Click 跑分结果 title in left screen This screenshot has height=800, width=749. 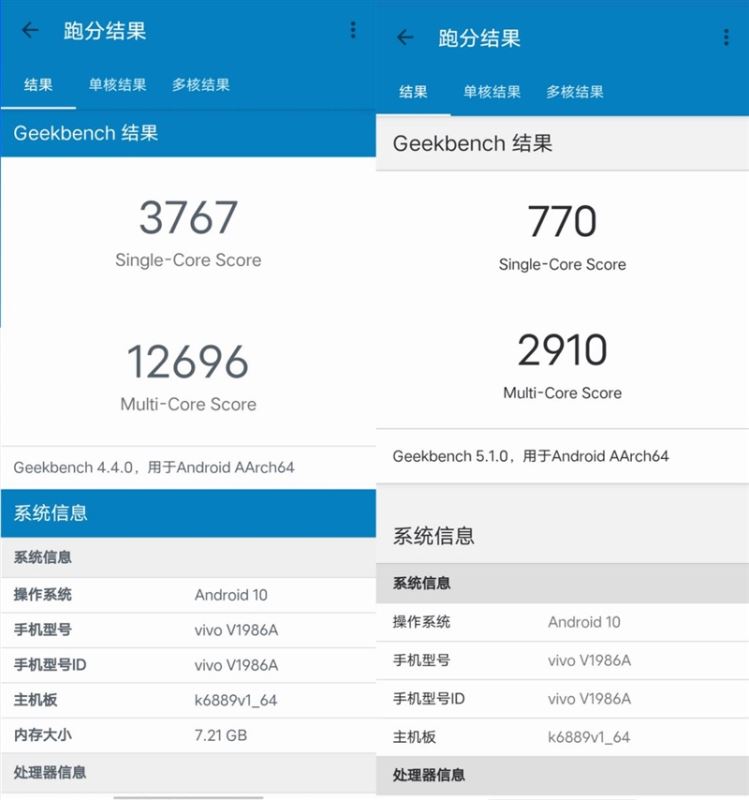105,31
